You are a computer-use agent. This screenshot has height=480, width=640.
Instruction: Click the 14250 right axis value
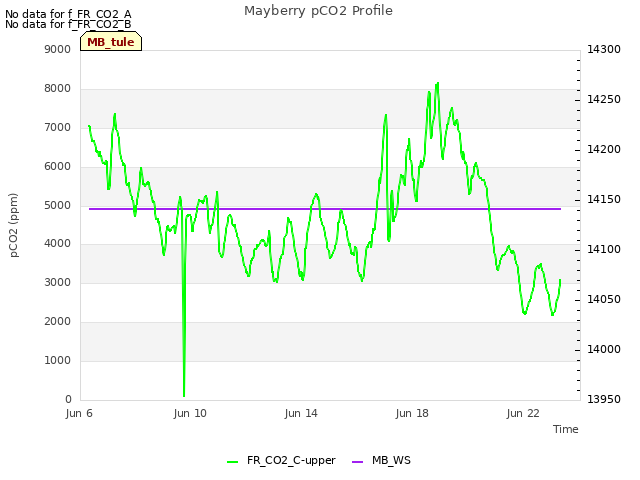coord(604,100)
